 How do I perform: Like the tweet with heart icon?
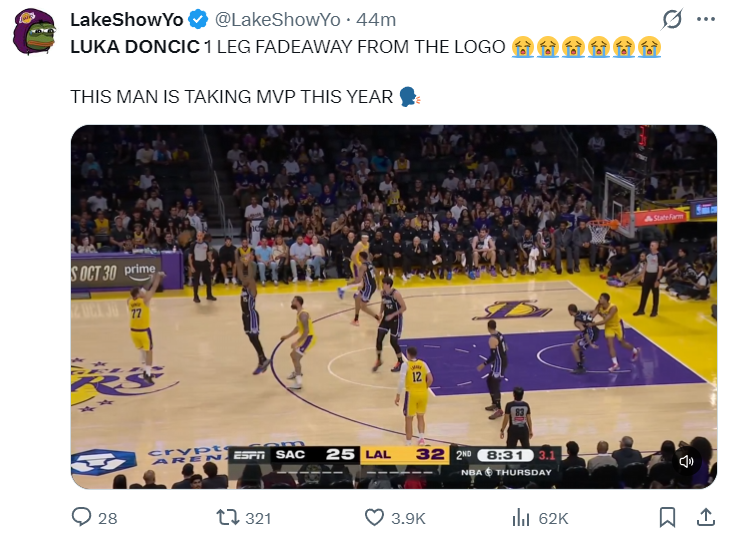coord(374,517)
